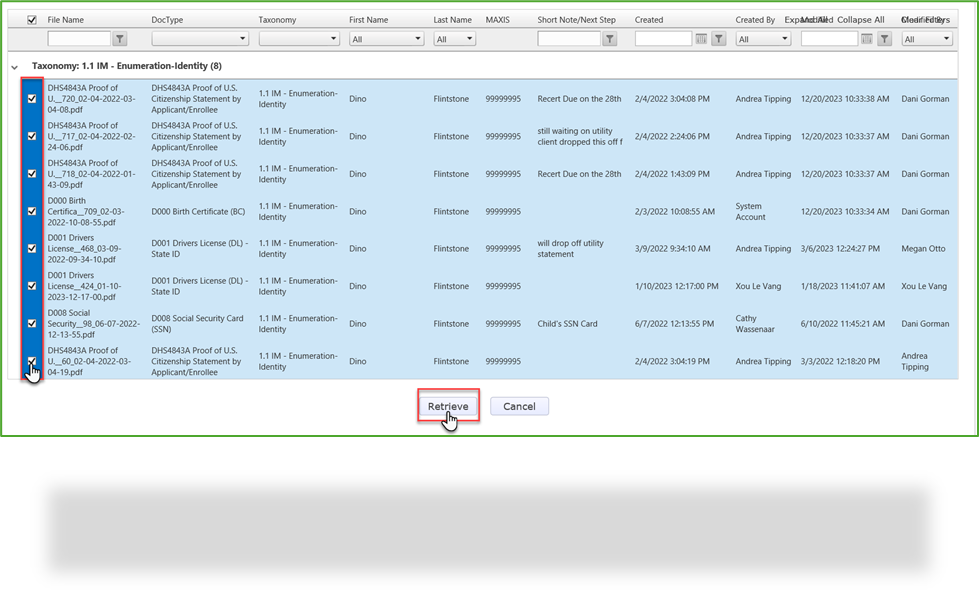This screenshot has height=597, width=979.
Task: Click the Retrieve button
Action: point(448,406)
